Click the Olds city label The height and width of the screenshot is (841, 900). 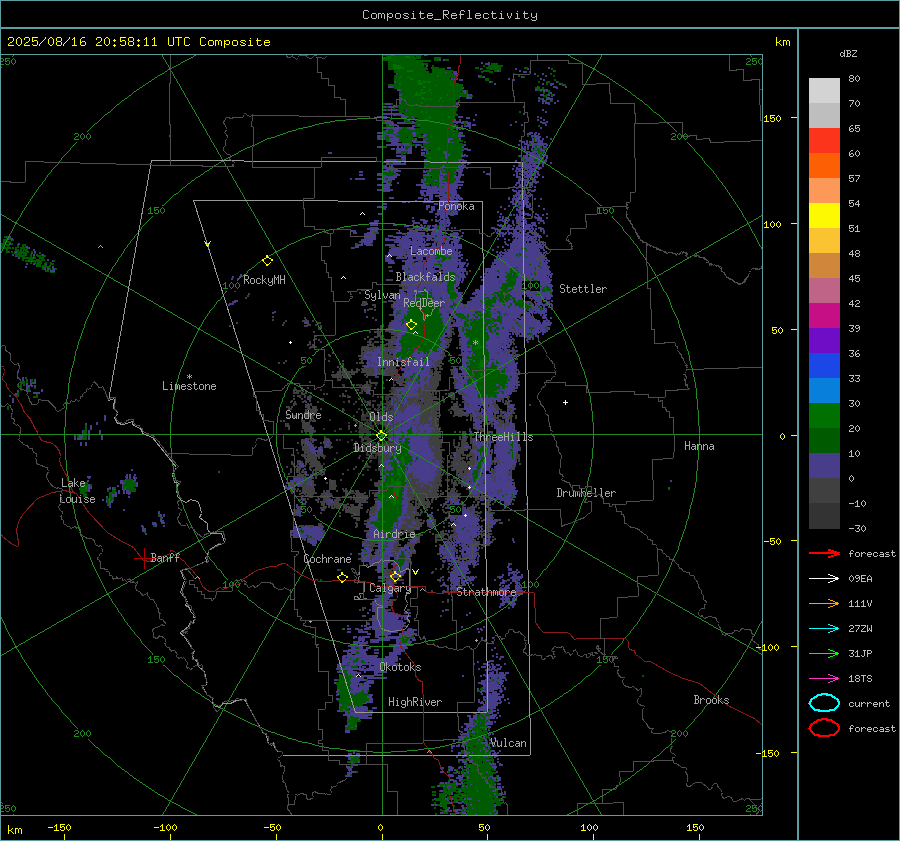381,417
